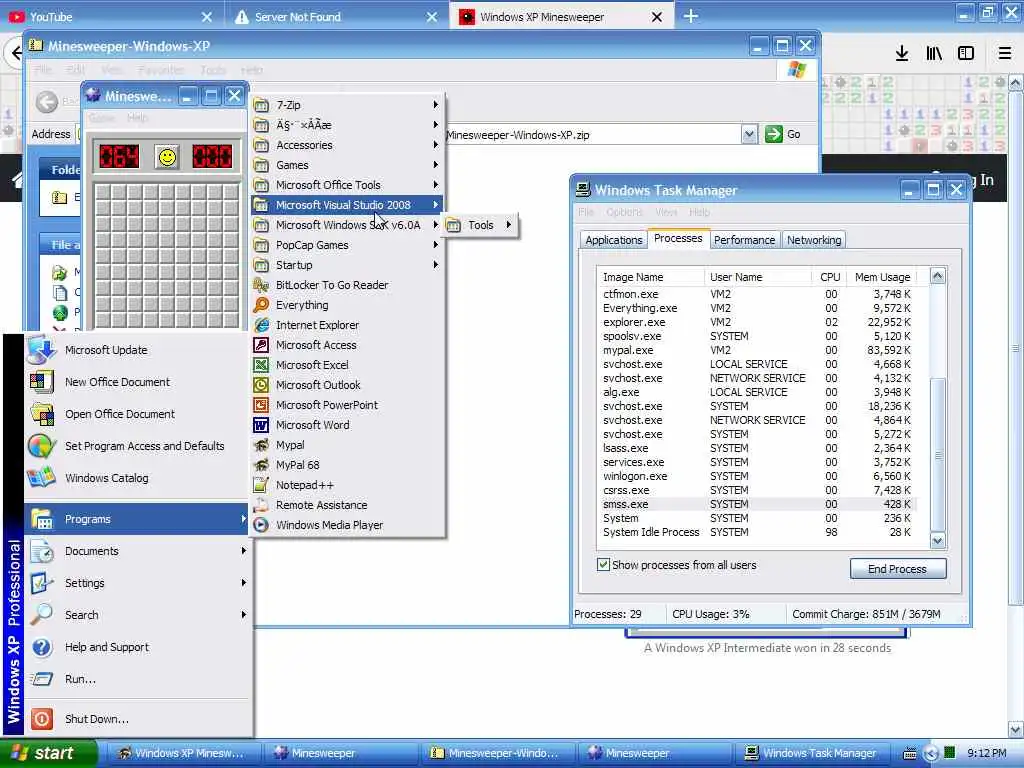
Task: Click the Accessories folder icon
Action: coord(261,145)
